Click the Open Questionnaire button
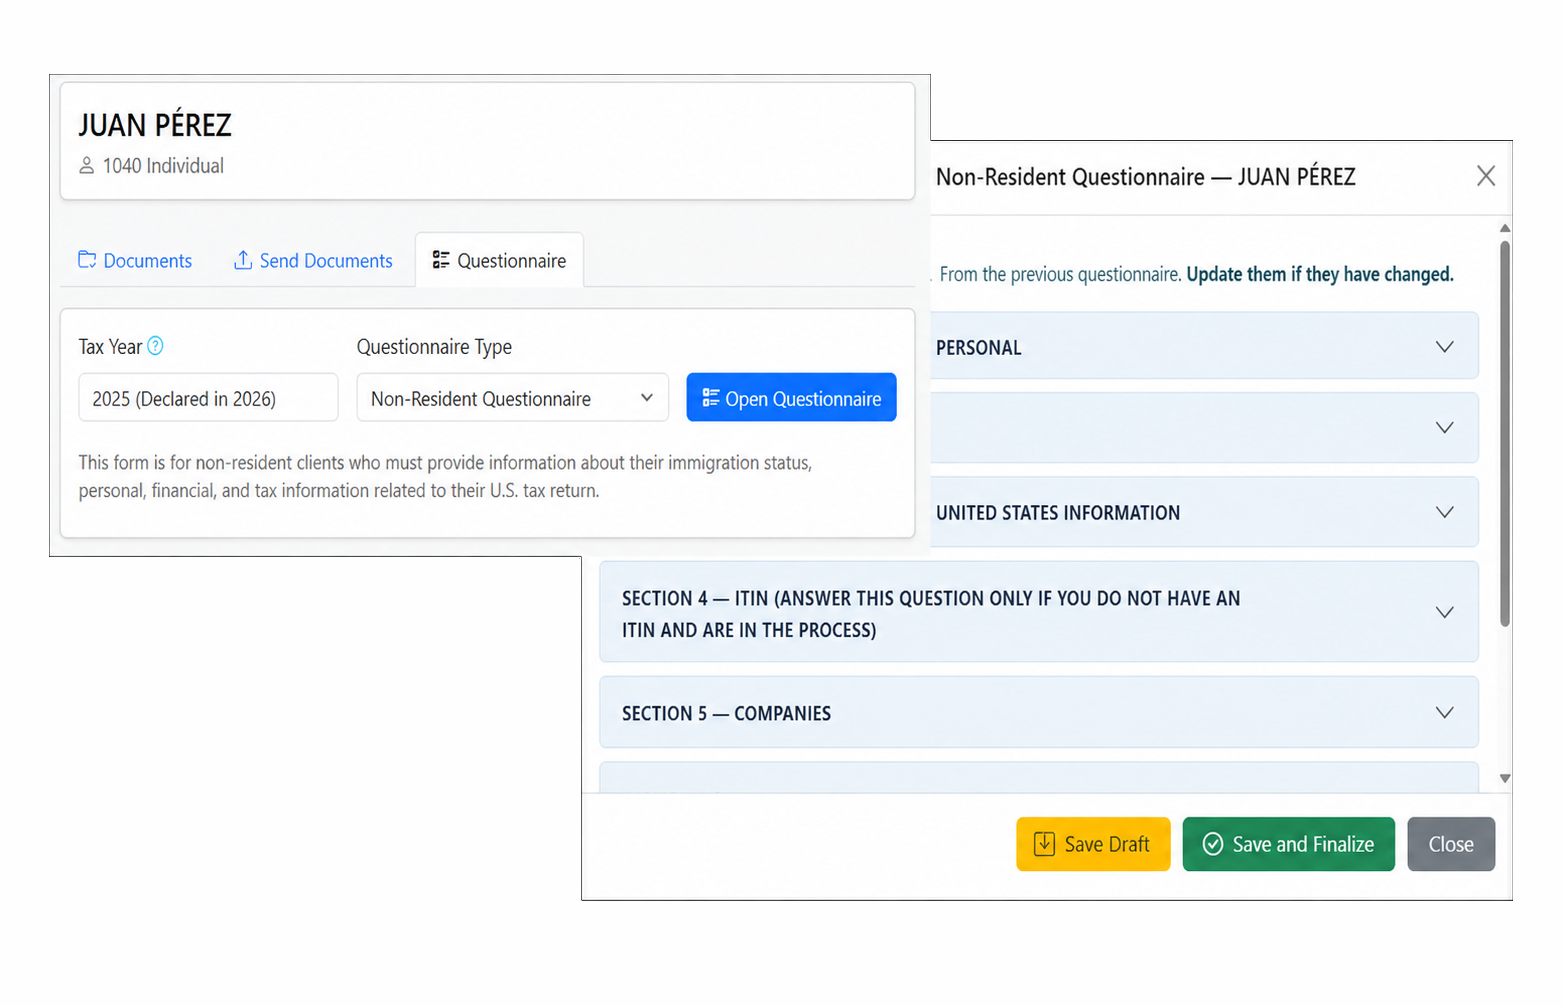This screenshot has width=1564, height=1006. click(791, 398)
